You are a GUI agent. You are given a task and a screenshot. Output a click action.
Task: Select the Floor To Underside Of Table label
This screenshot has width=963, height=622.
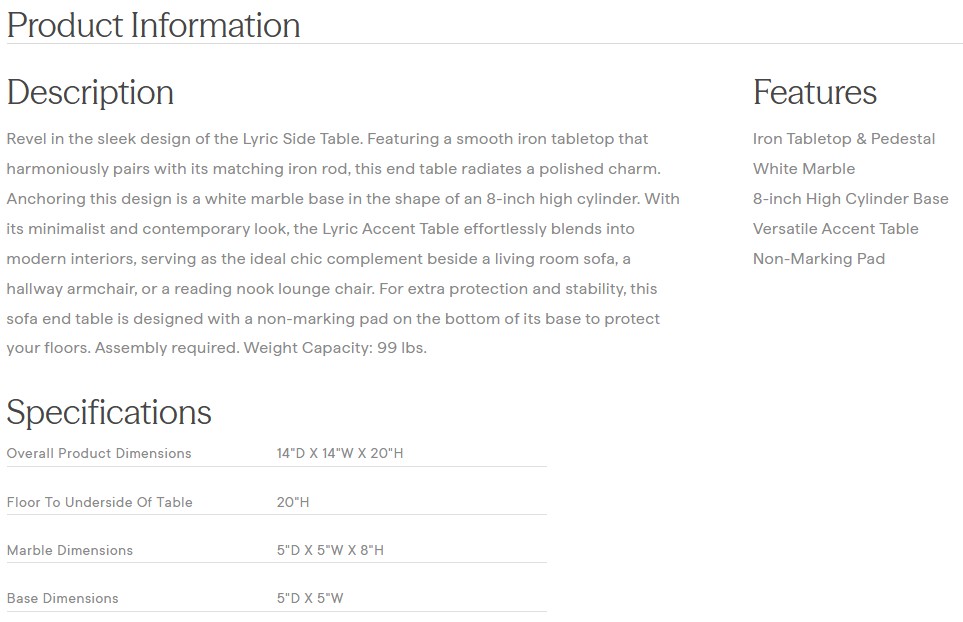tap(99, 502)
